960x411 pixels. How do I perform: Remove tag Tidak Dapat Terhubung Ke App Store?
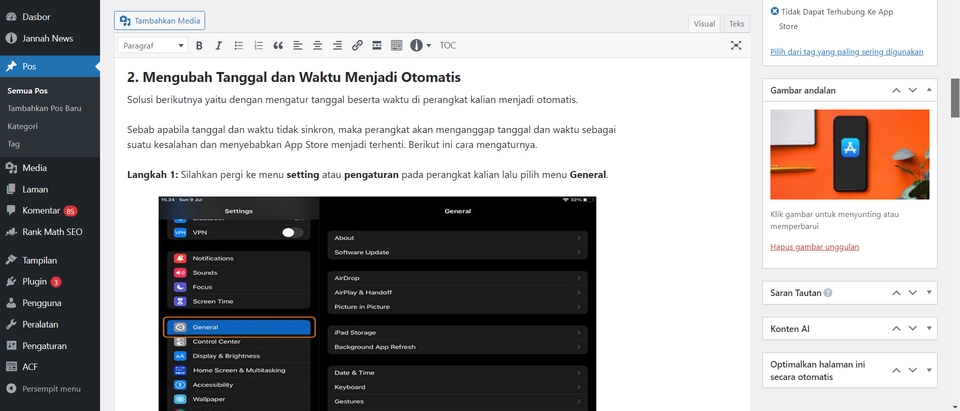point(774,12)
